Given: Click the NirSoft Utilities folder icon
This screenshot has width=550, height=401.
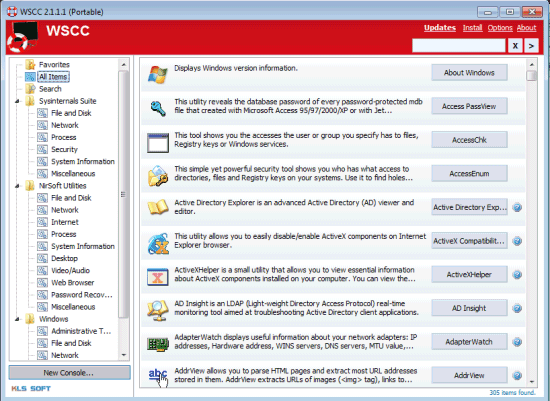Looking at the screenshot, I should 31,186.
